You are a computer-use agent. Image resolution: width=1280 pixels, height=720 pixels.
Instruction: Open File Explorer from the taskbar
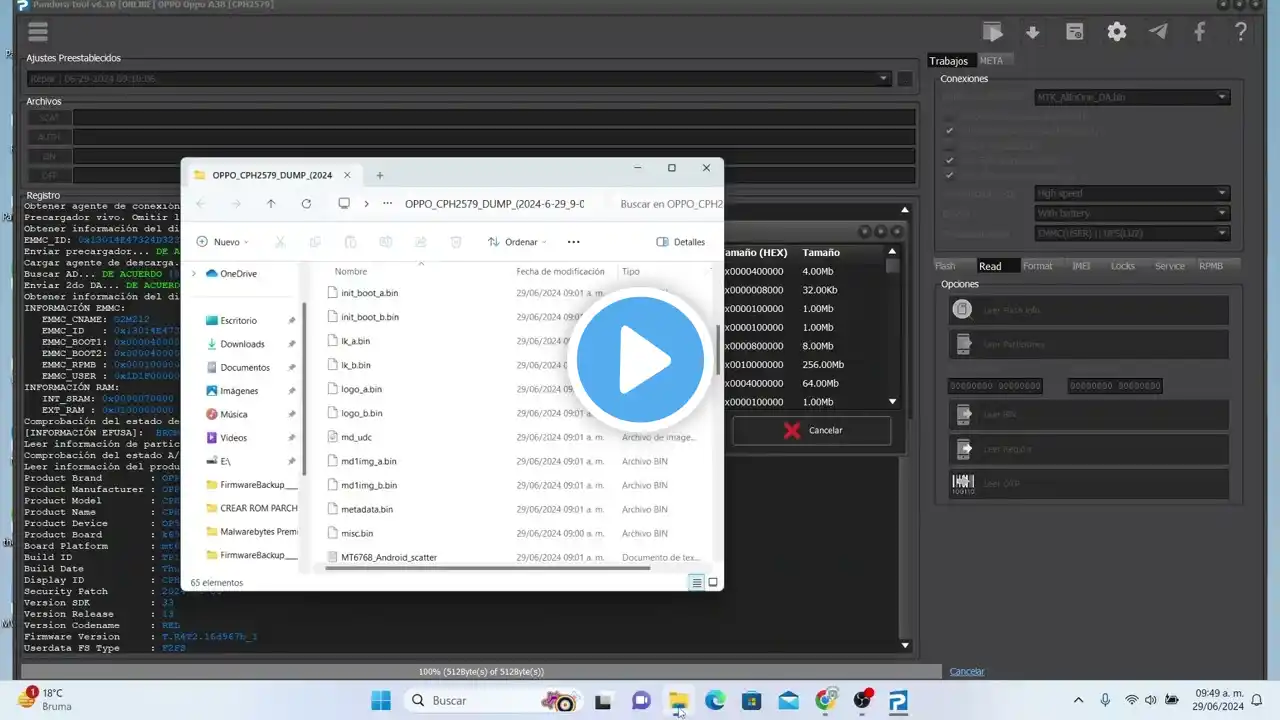click(x=679, y=701)
